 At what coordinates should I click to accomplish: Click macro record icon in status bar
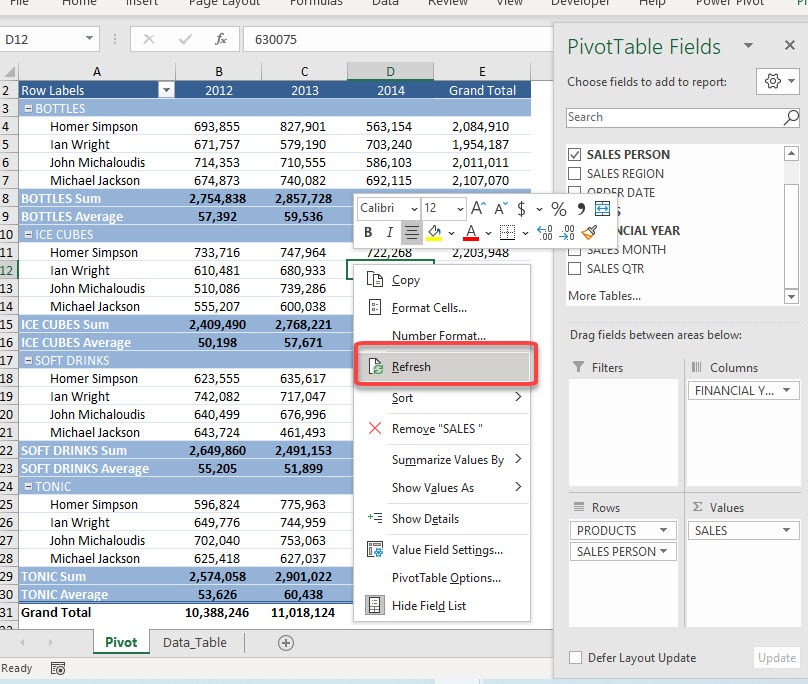pyautogui.click(x=58, y=669)
